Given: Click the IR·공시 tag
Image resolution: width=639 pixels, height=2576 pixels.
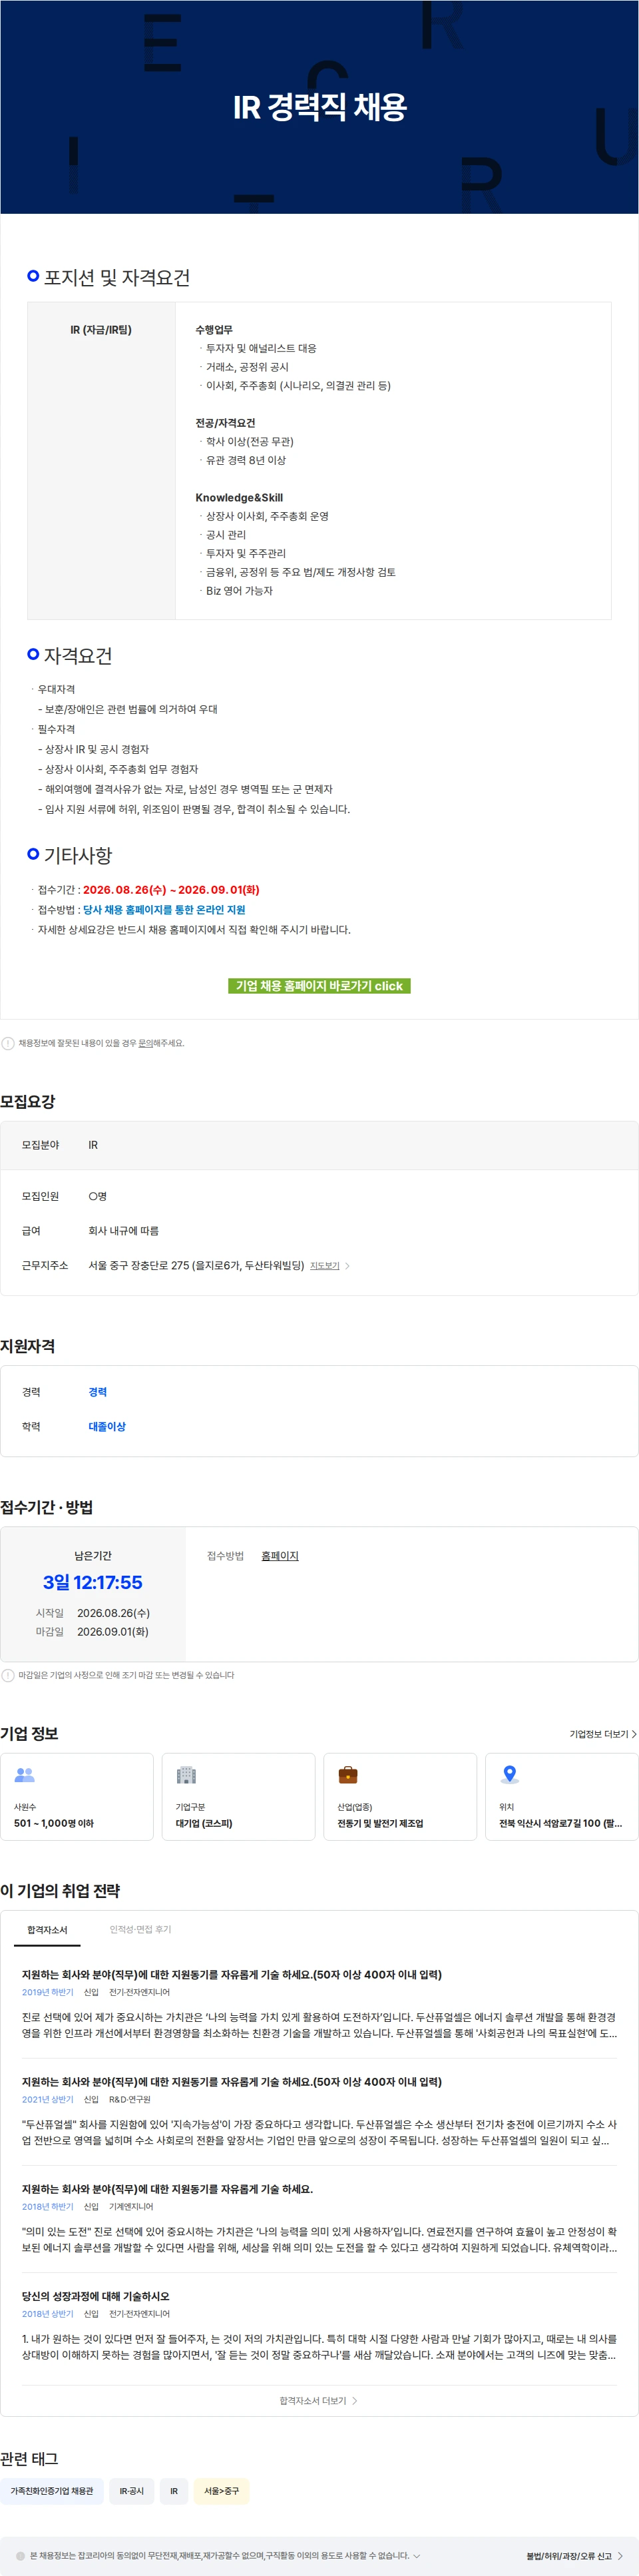Looking at the screenshot, I should [x=132, y=2491].
